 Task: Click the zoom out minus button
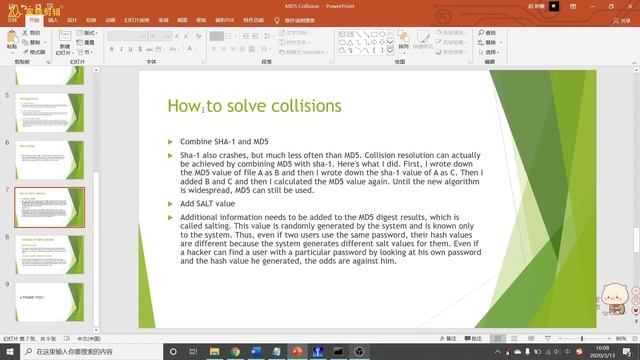click(560, 339)
